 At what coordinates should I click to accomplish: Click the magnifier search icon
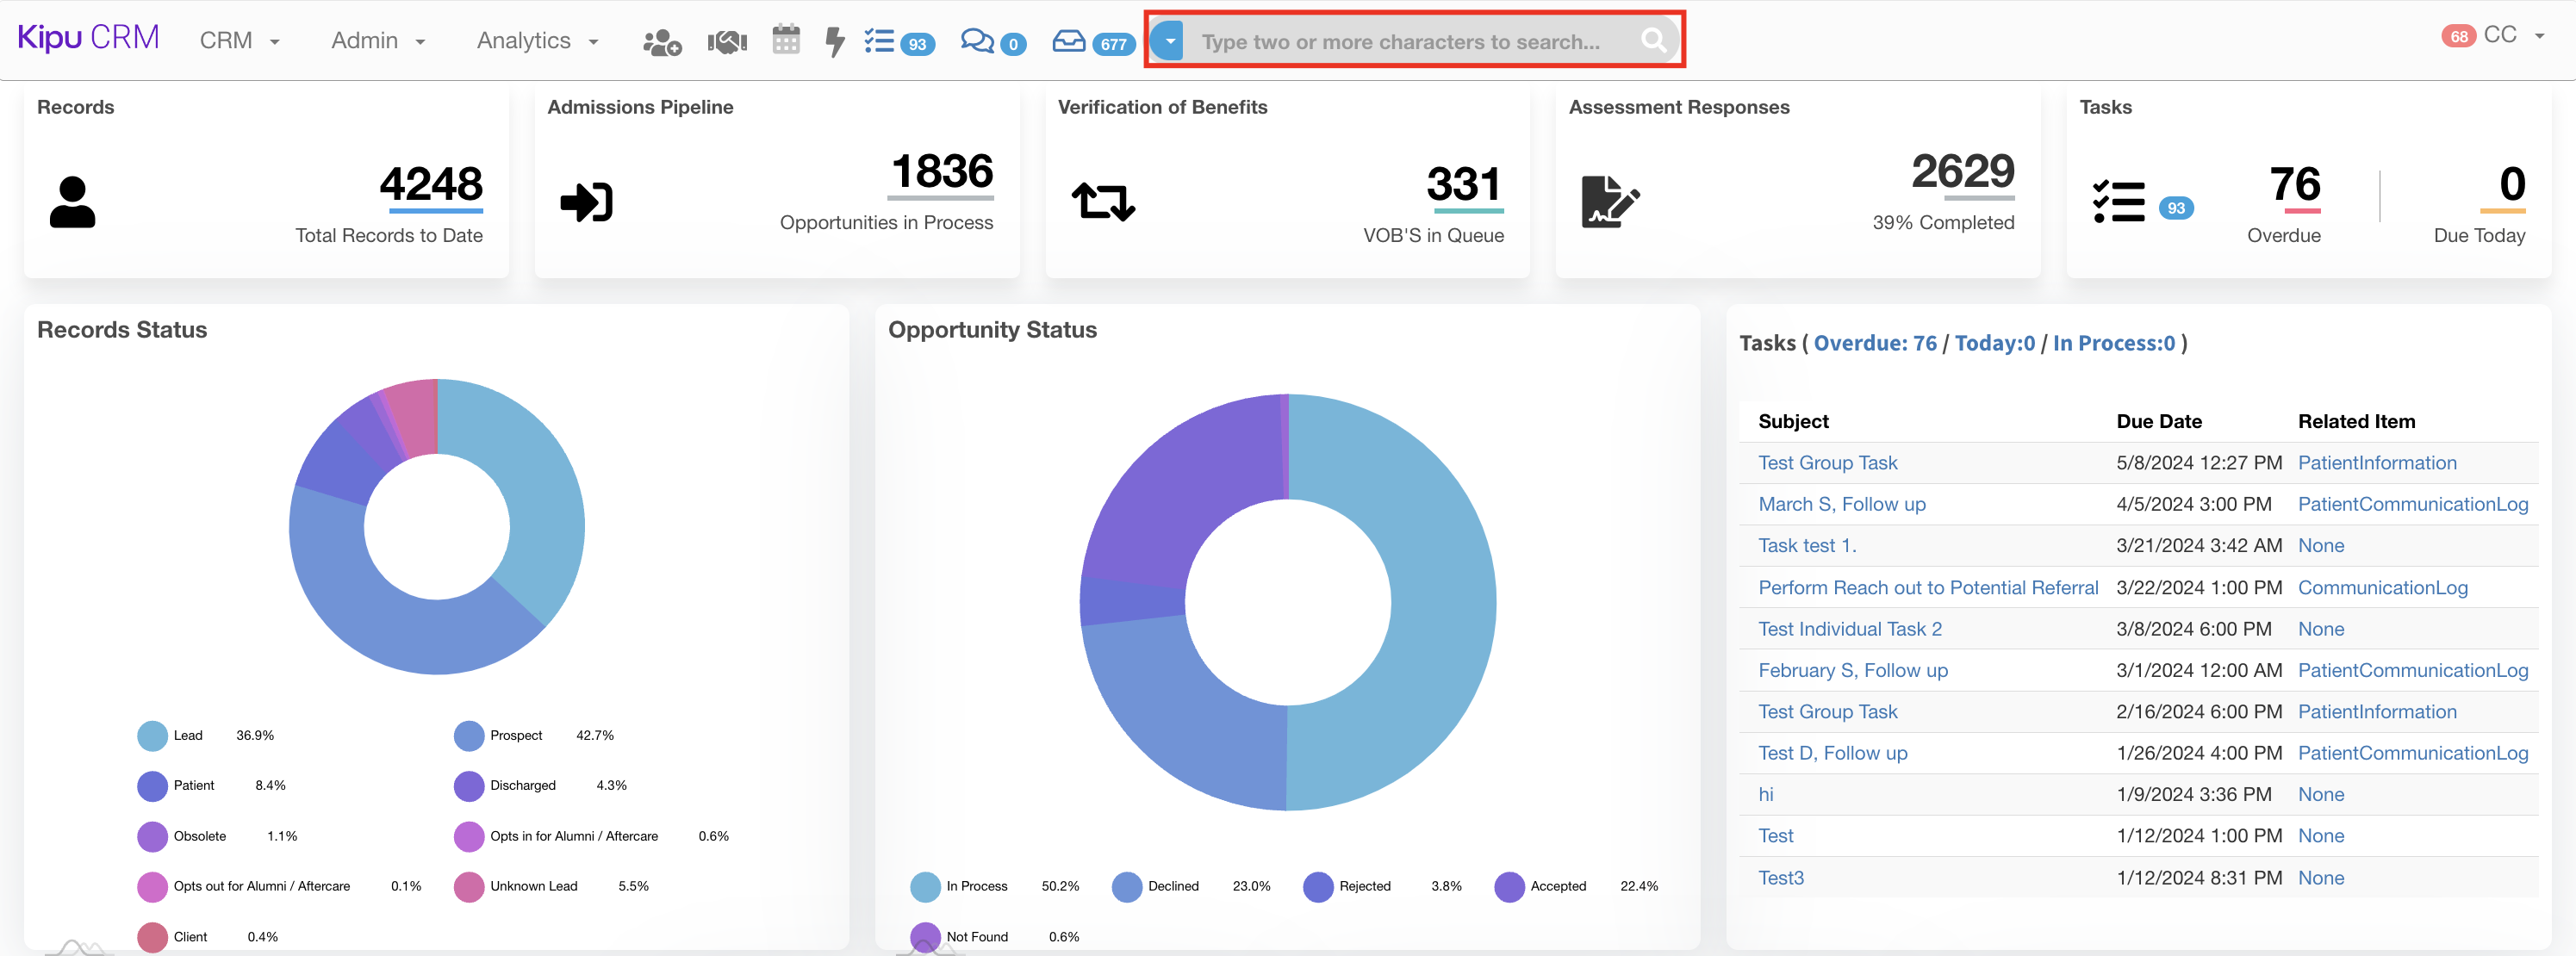1652,40
